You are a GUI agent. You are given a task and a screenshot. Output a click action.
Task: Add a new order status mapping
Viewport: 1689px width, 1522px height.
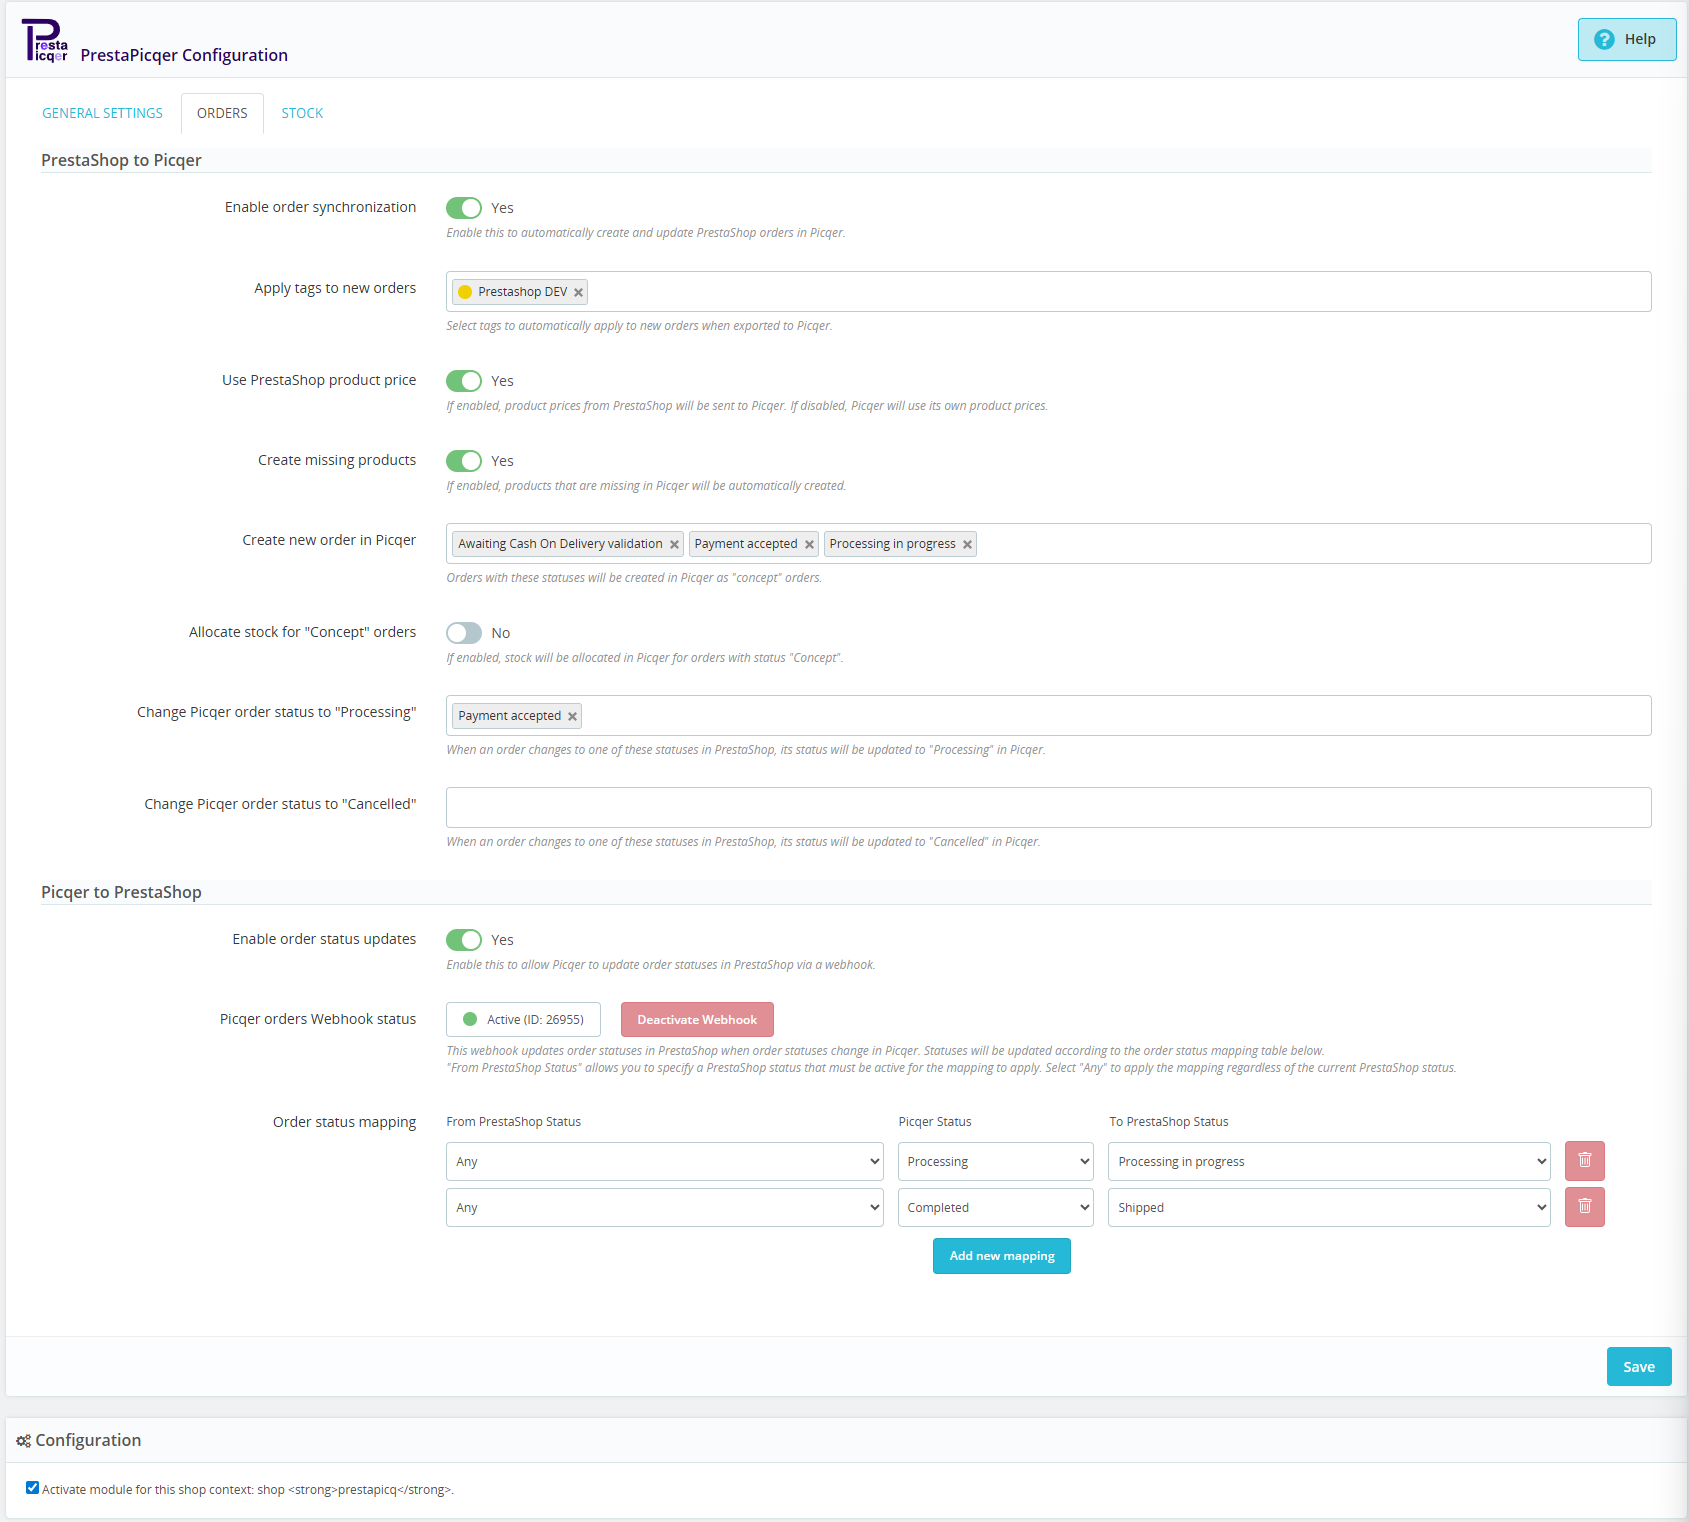[1001, 1256]
